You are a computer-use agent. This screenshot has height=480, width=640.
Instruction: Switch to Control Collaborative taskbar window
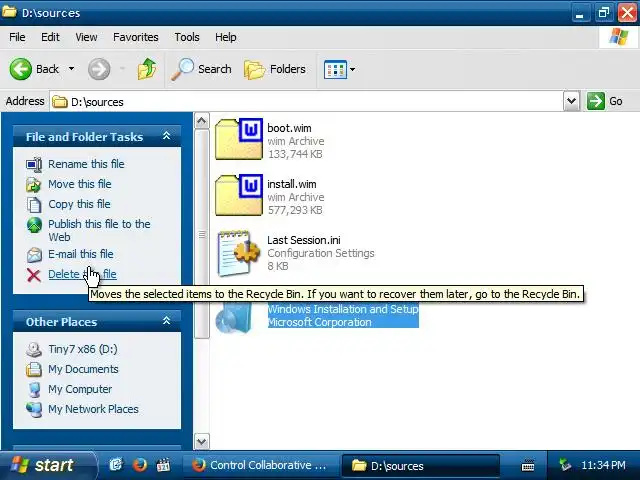click(261, 465)
